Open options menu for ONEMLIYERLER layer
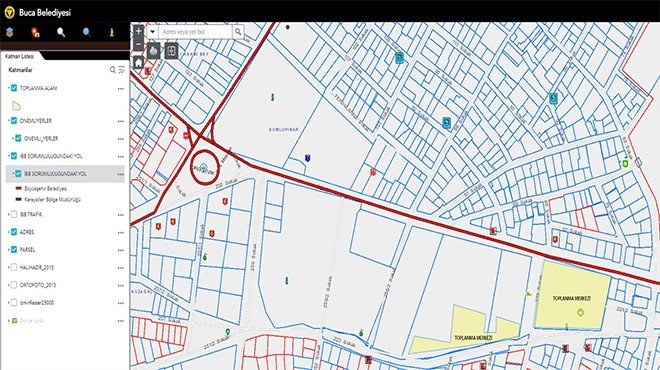Viewport: 660px width, 370px height. [x=121, y=121]
